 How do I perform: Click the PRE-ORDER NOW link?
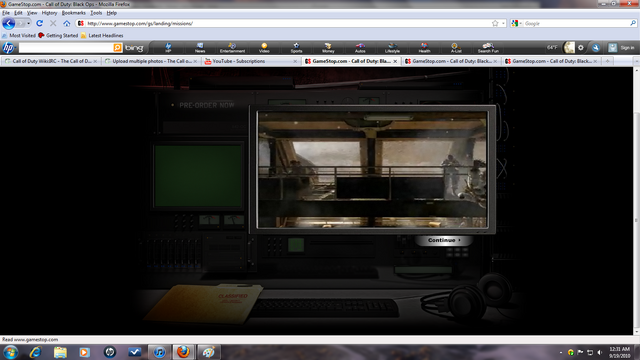pos(207,105)
